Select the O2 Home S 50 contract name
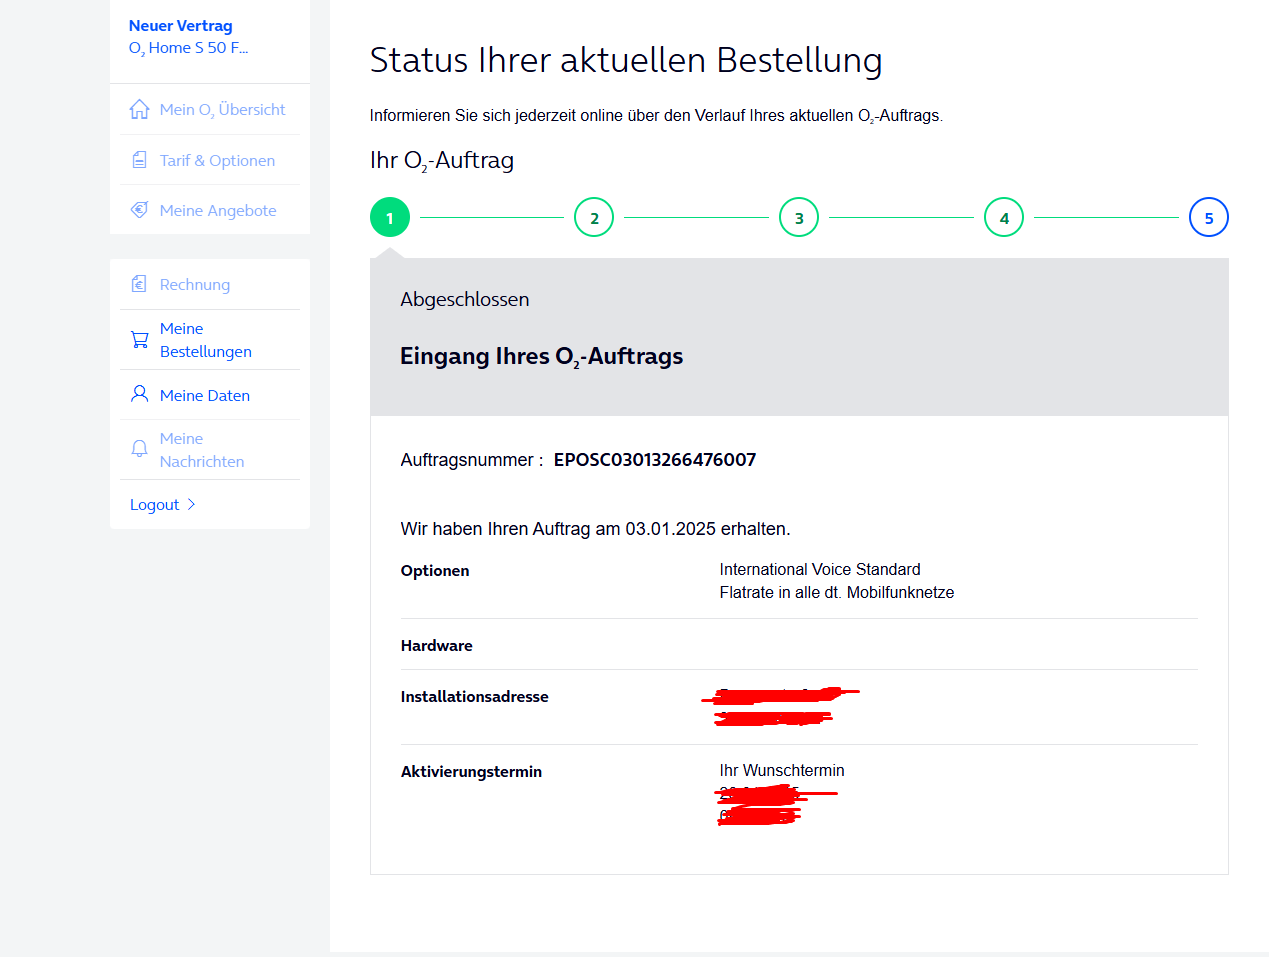Screen dimensions: 1269x957 (x=189, y=48)
